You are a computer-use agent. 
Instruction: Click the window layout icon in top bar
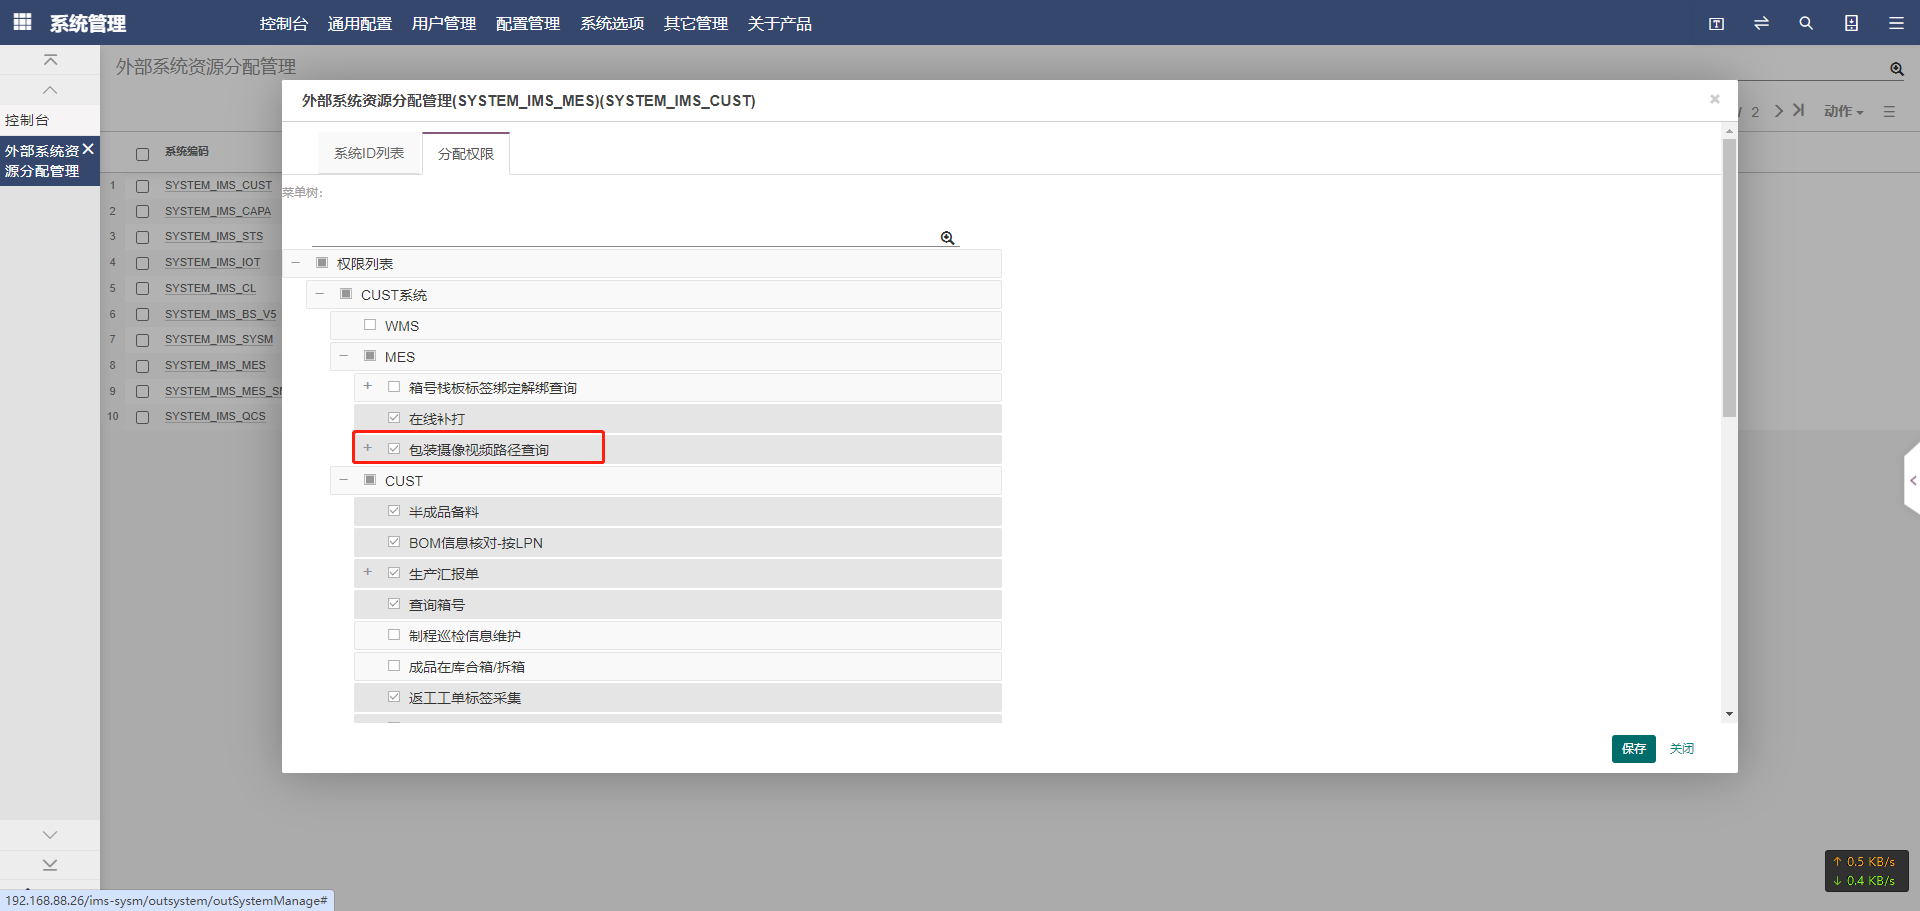click(x=1716, y=23)
